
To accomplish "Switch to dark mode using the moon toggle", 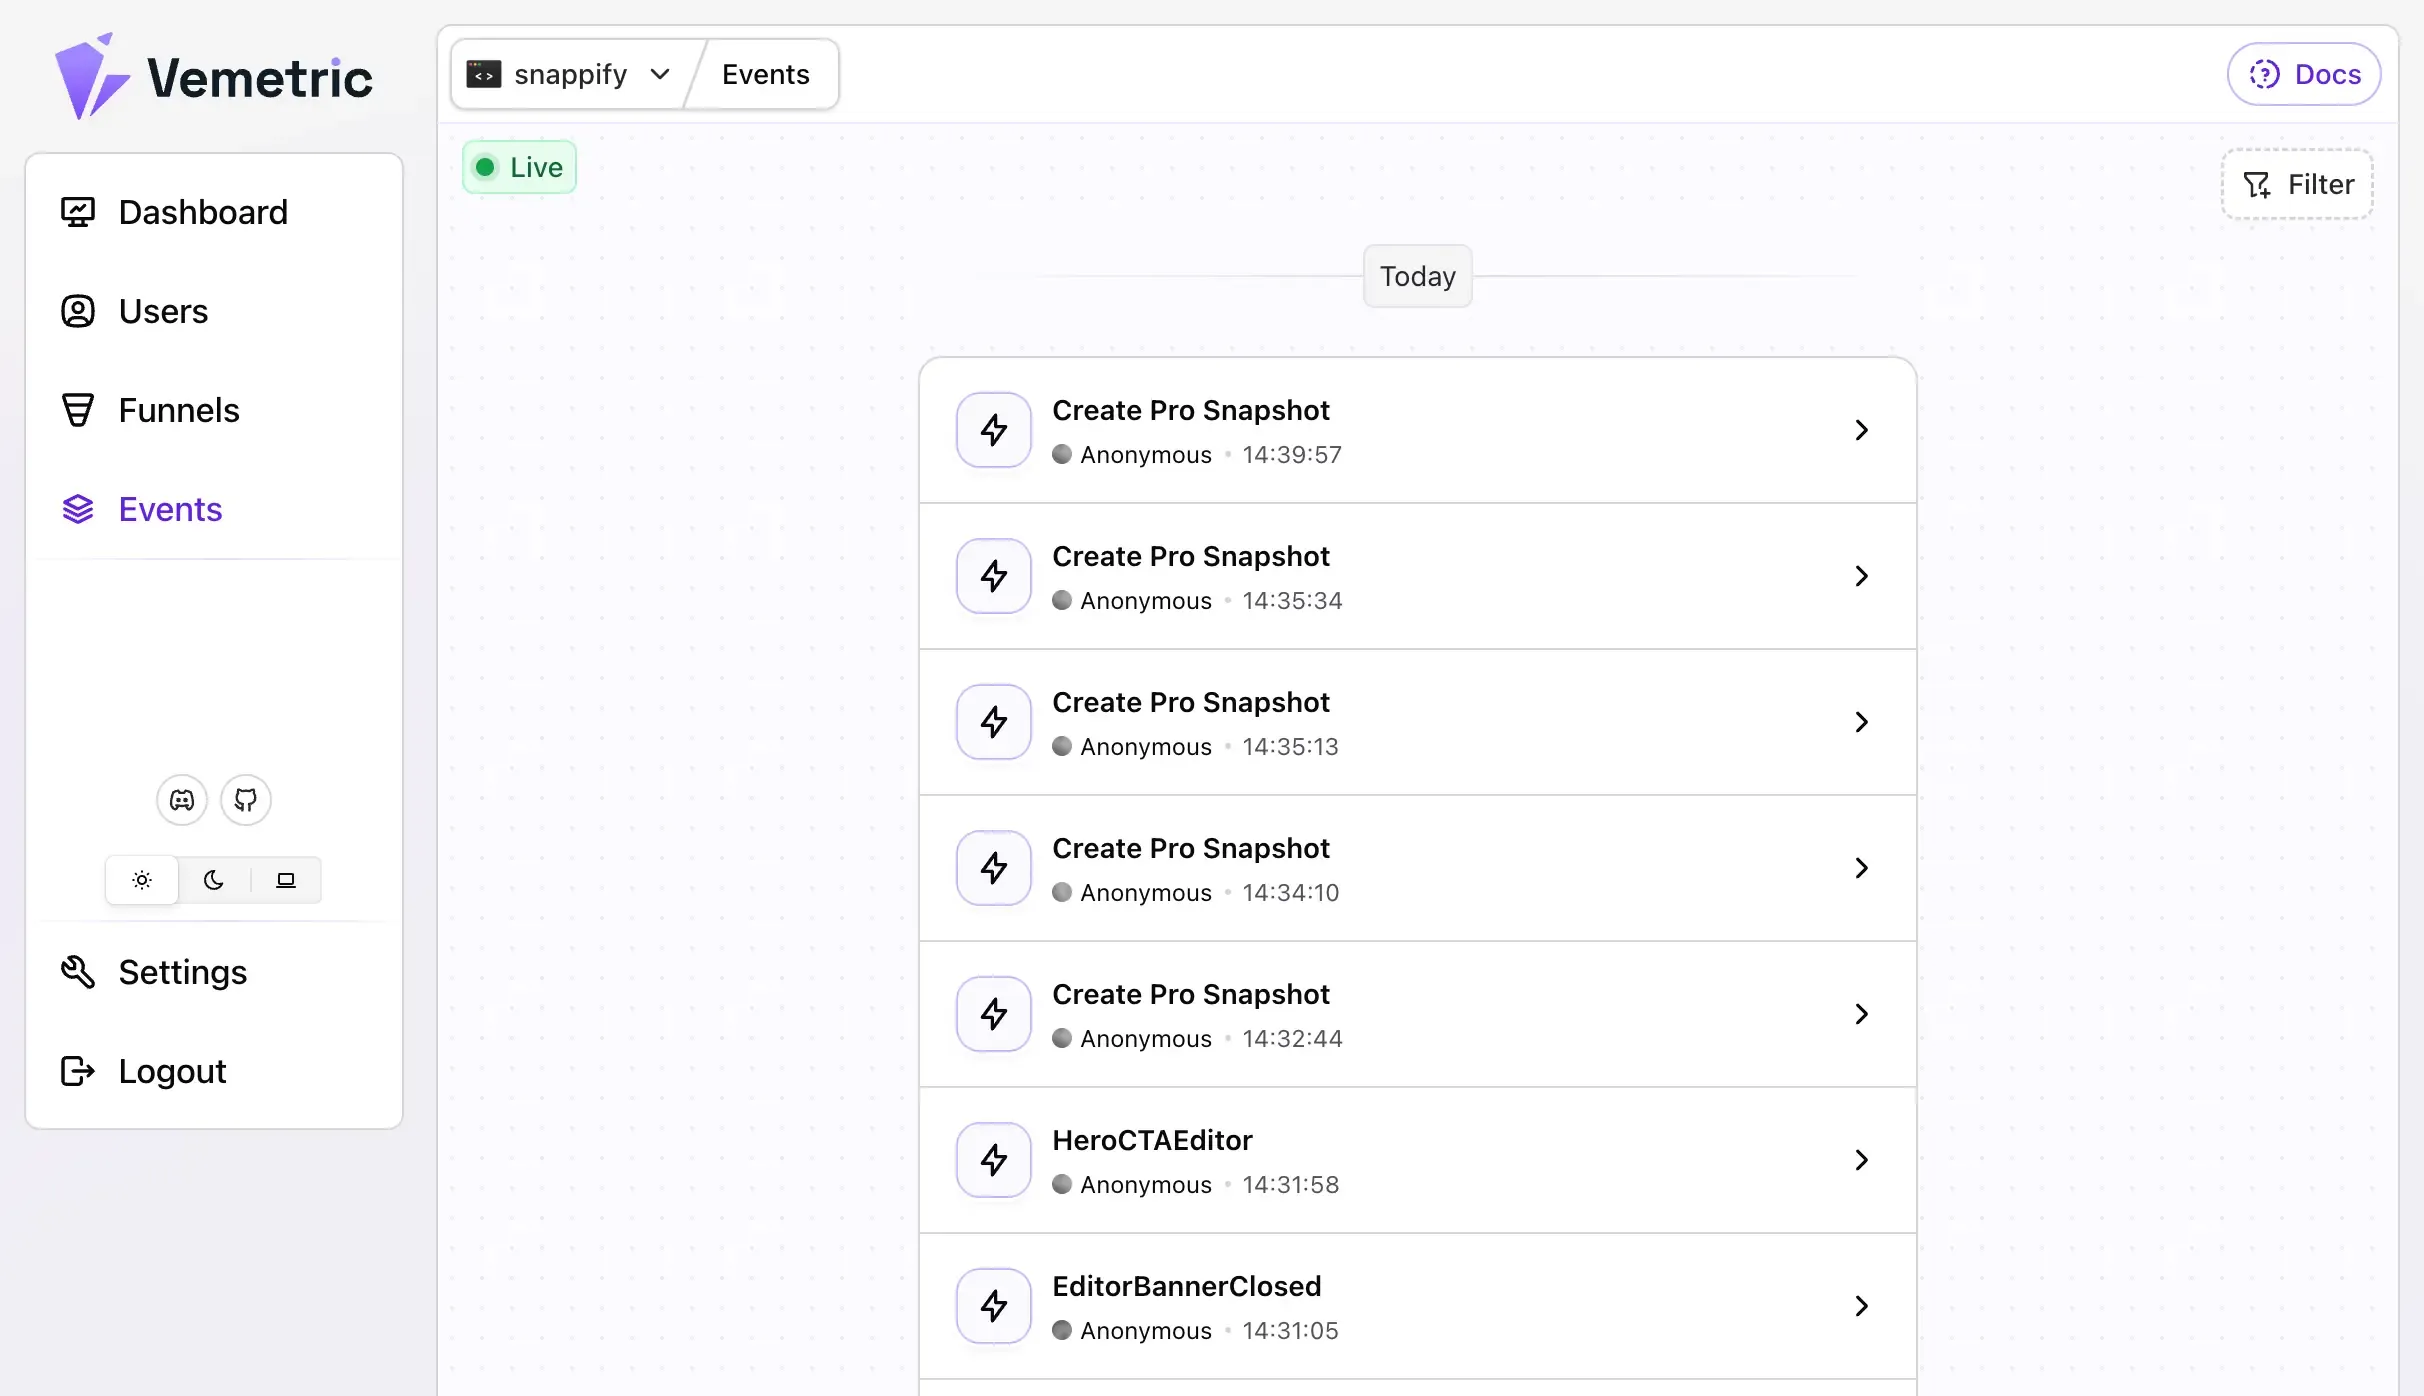I will tap(213, 879).
